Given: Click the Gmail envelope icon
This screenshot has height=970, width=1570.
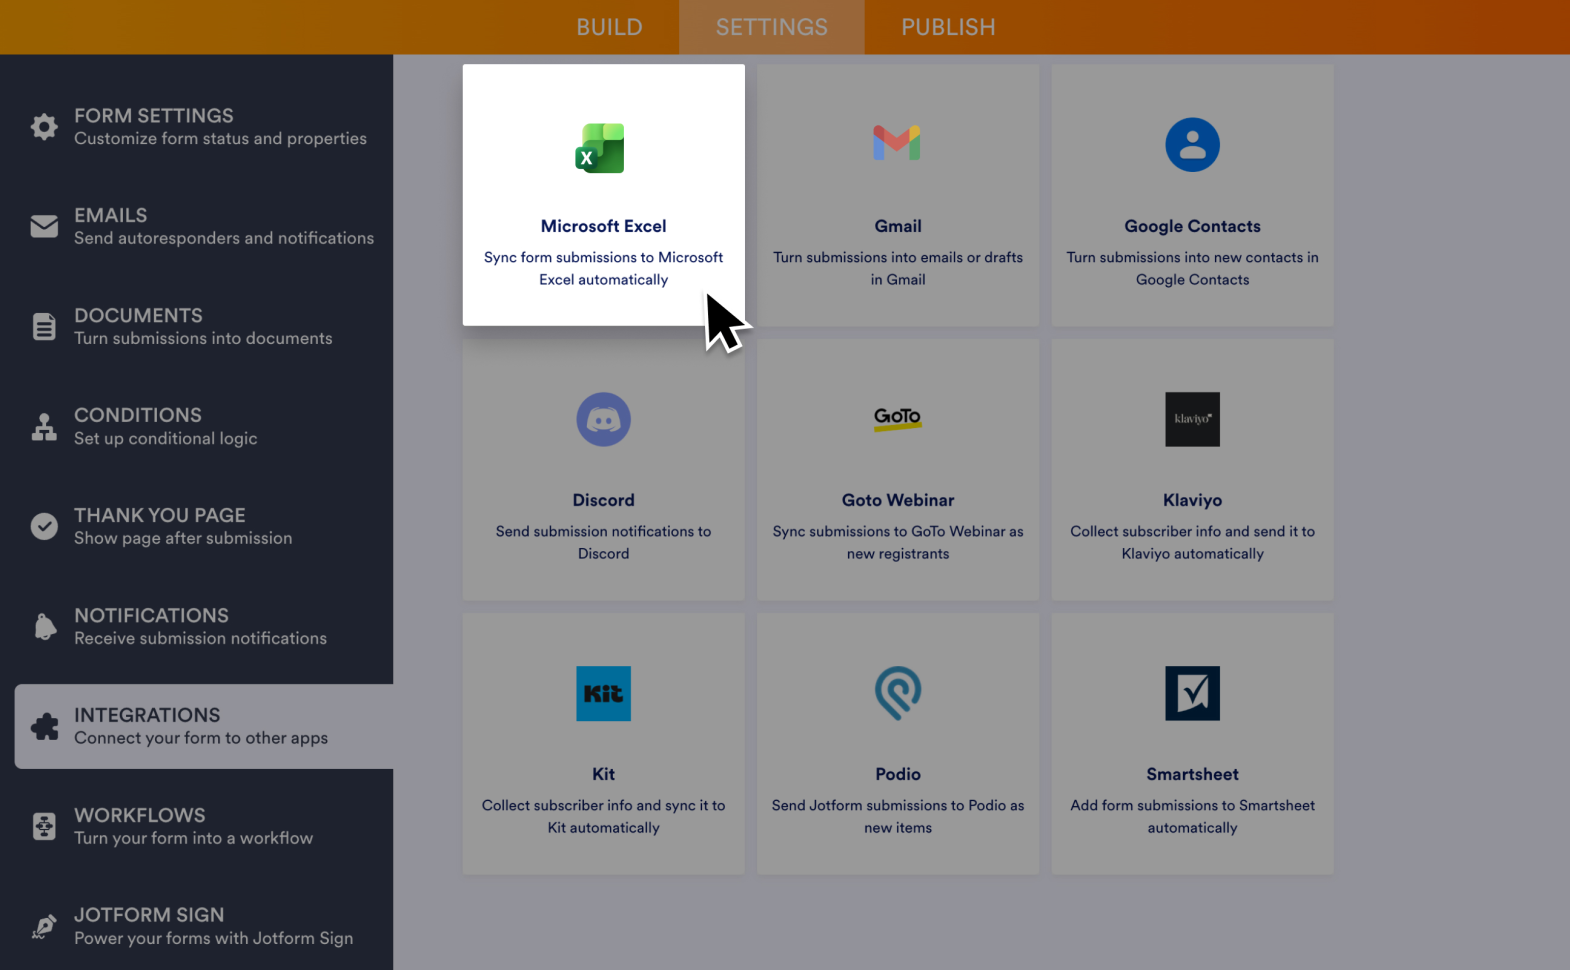Looking at the screenshot, I should [x=897, y=144].
